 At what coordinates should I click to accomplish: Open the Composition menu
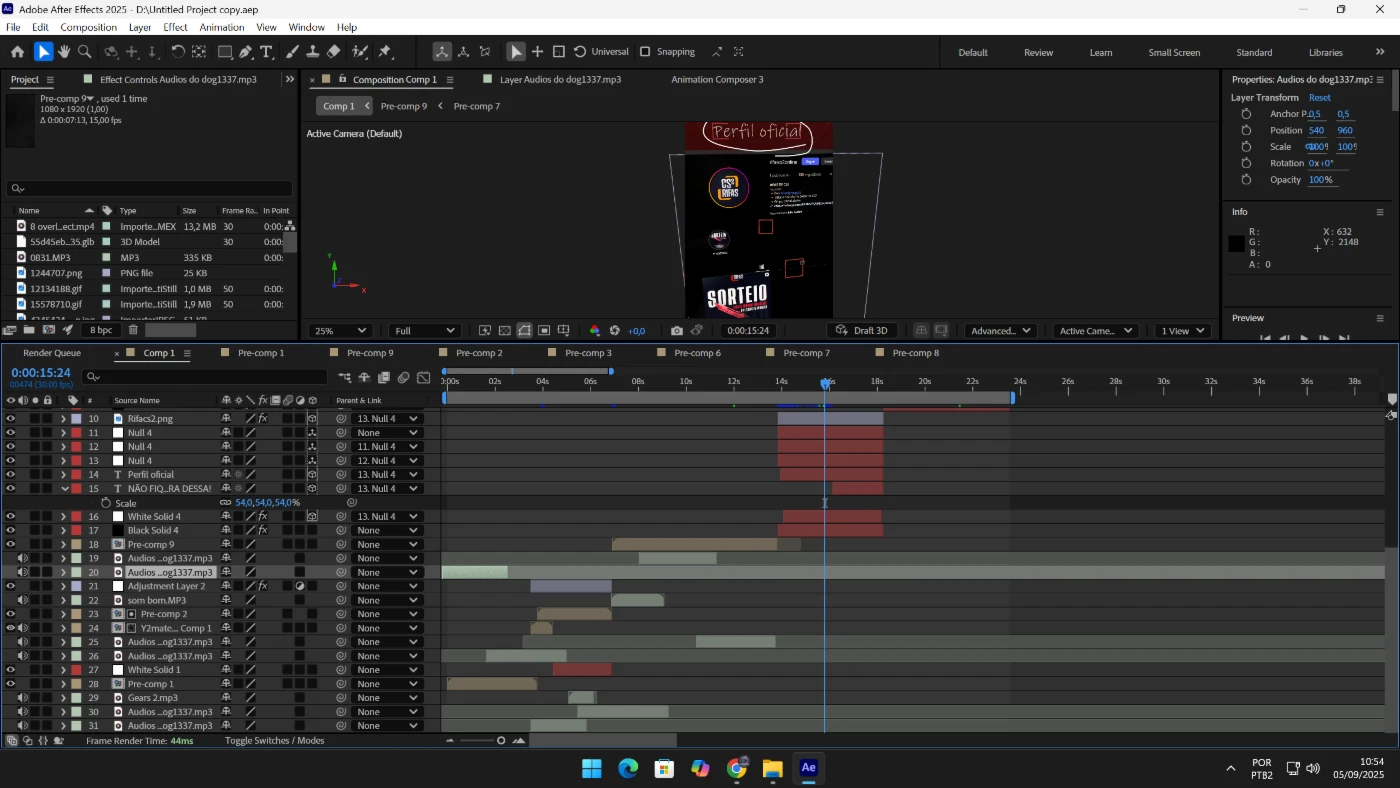pyautogui.click(x=88, y=27)
